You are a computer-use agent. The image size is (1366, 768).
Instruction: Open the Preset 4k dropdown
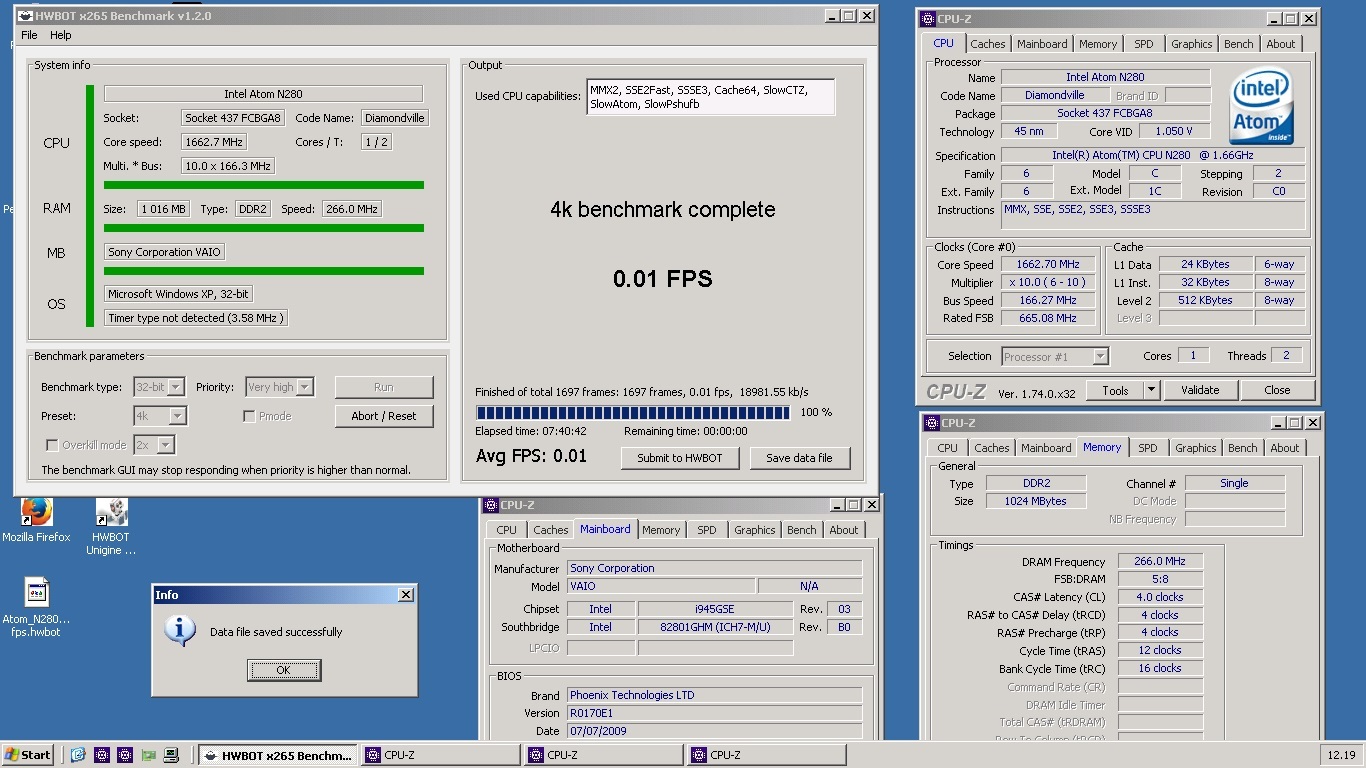[x=160, y=416]
